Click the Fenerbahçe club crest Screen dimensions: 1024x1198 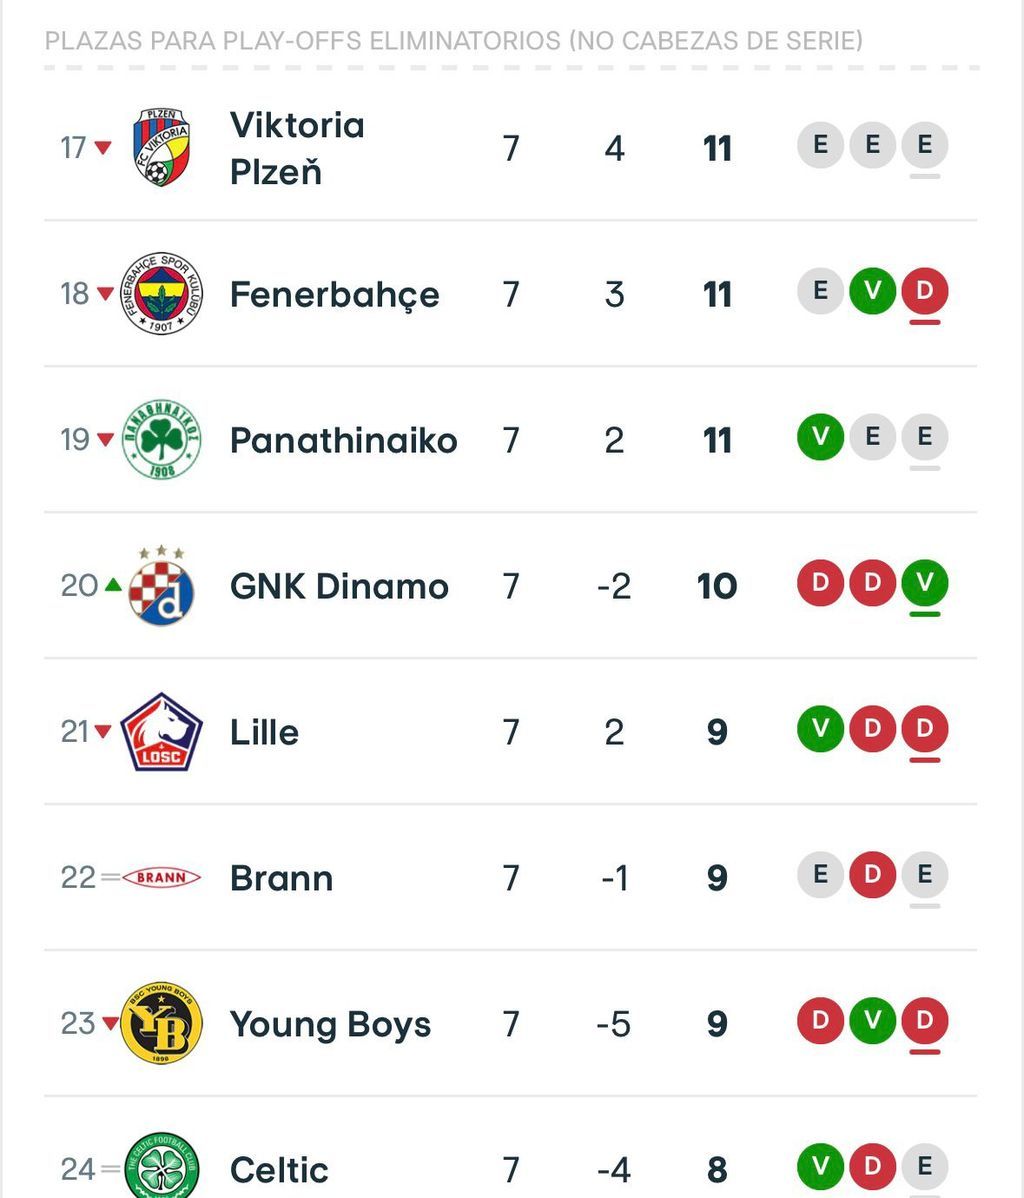[161, 294]
